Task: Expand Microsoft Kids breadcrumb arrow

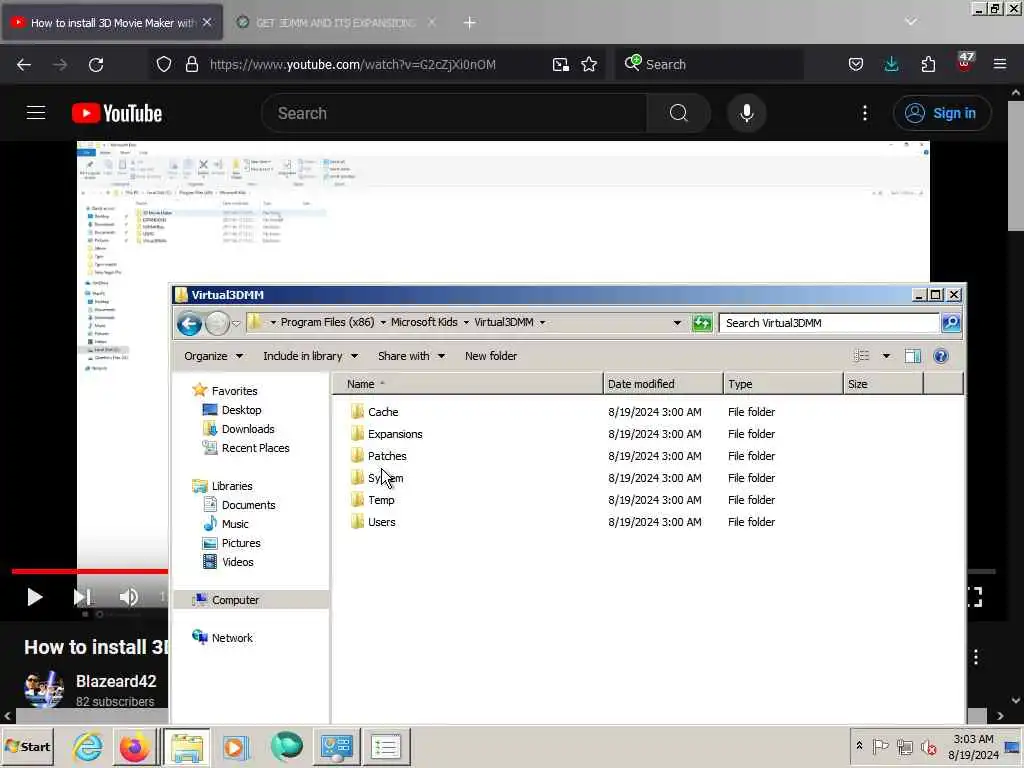Action: coord(466,323)
